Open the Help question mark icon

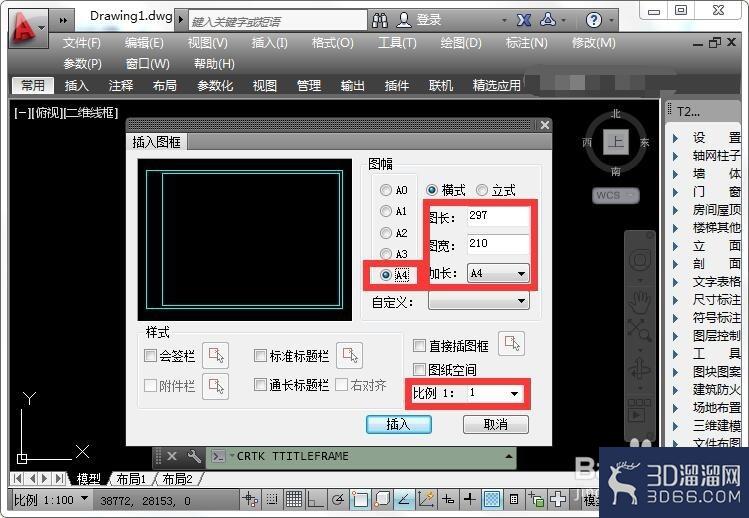[594, 20]
